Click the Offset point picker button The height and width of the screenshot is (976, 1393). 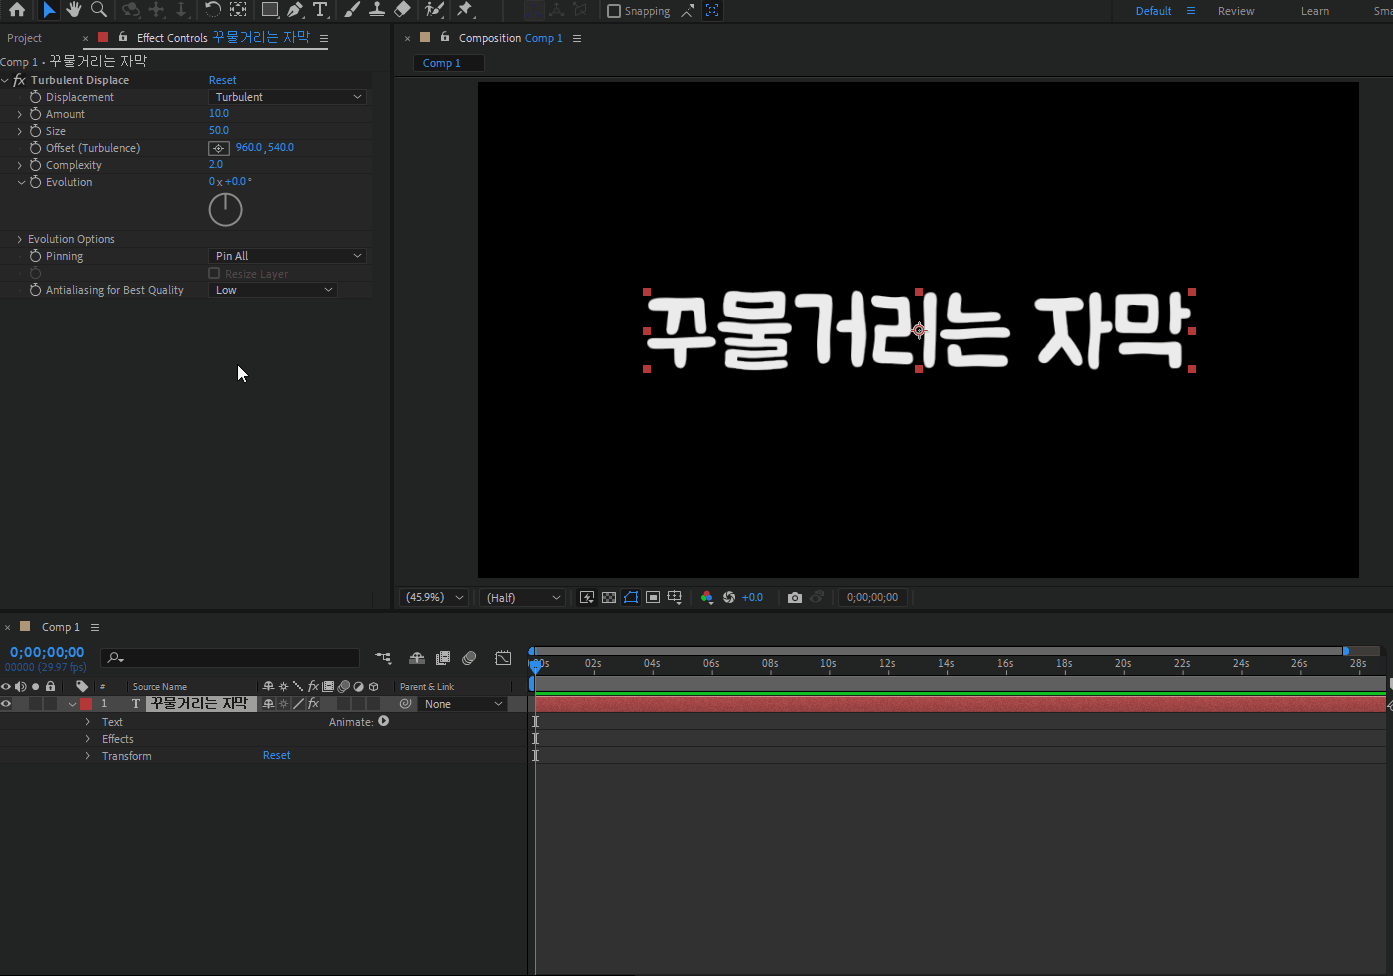219,148
